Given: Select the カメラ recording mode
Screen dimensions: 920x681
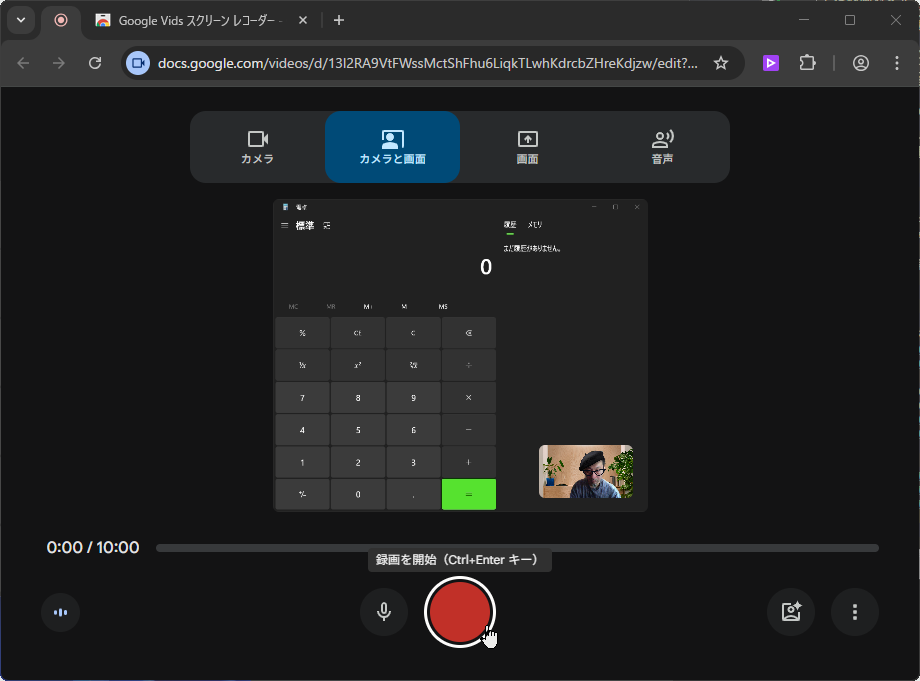Looking at the screenshot, I should click(x=258, y=147).
